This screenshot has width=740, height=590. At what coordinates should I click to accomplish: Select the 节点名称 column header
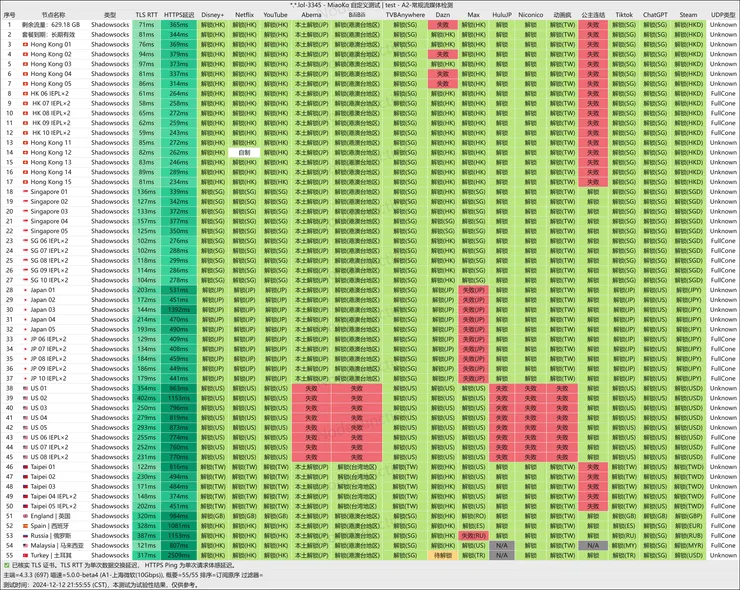click(53, 15)
